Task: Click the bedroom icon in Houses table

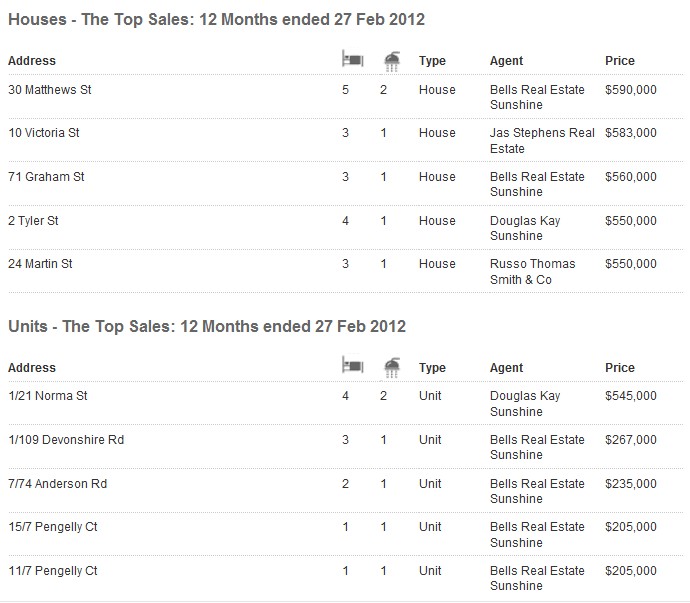Action: (352, 59)
